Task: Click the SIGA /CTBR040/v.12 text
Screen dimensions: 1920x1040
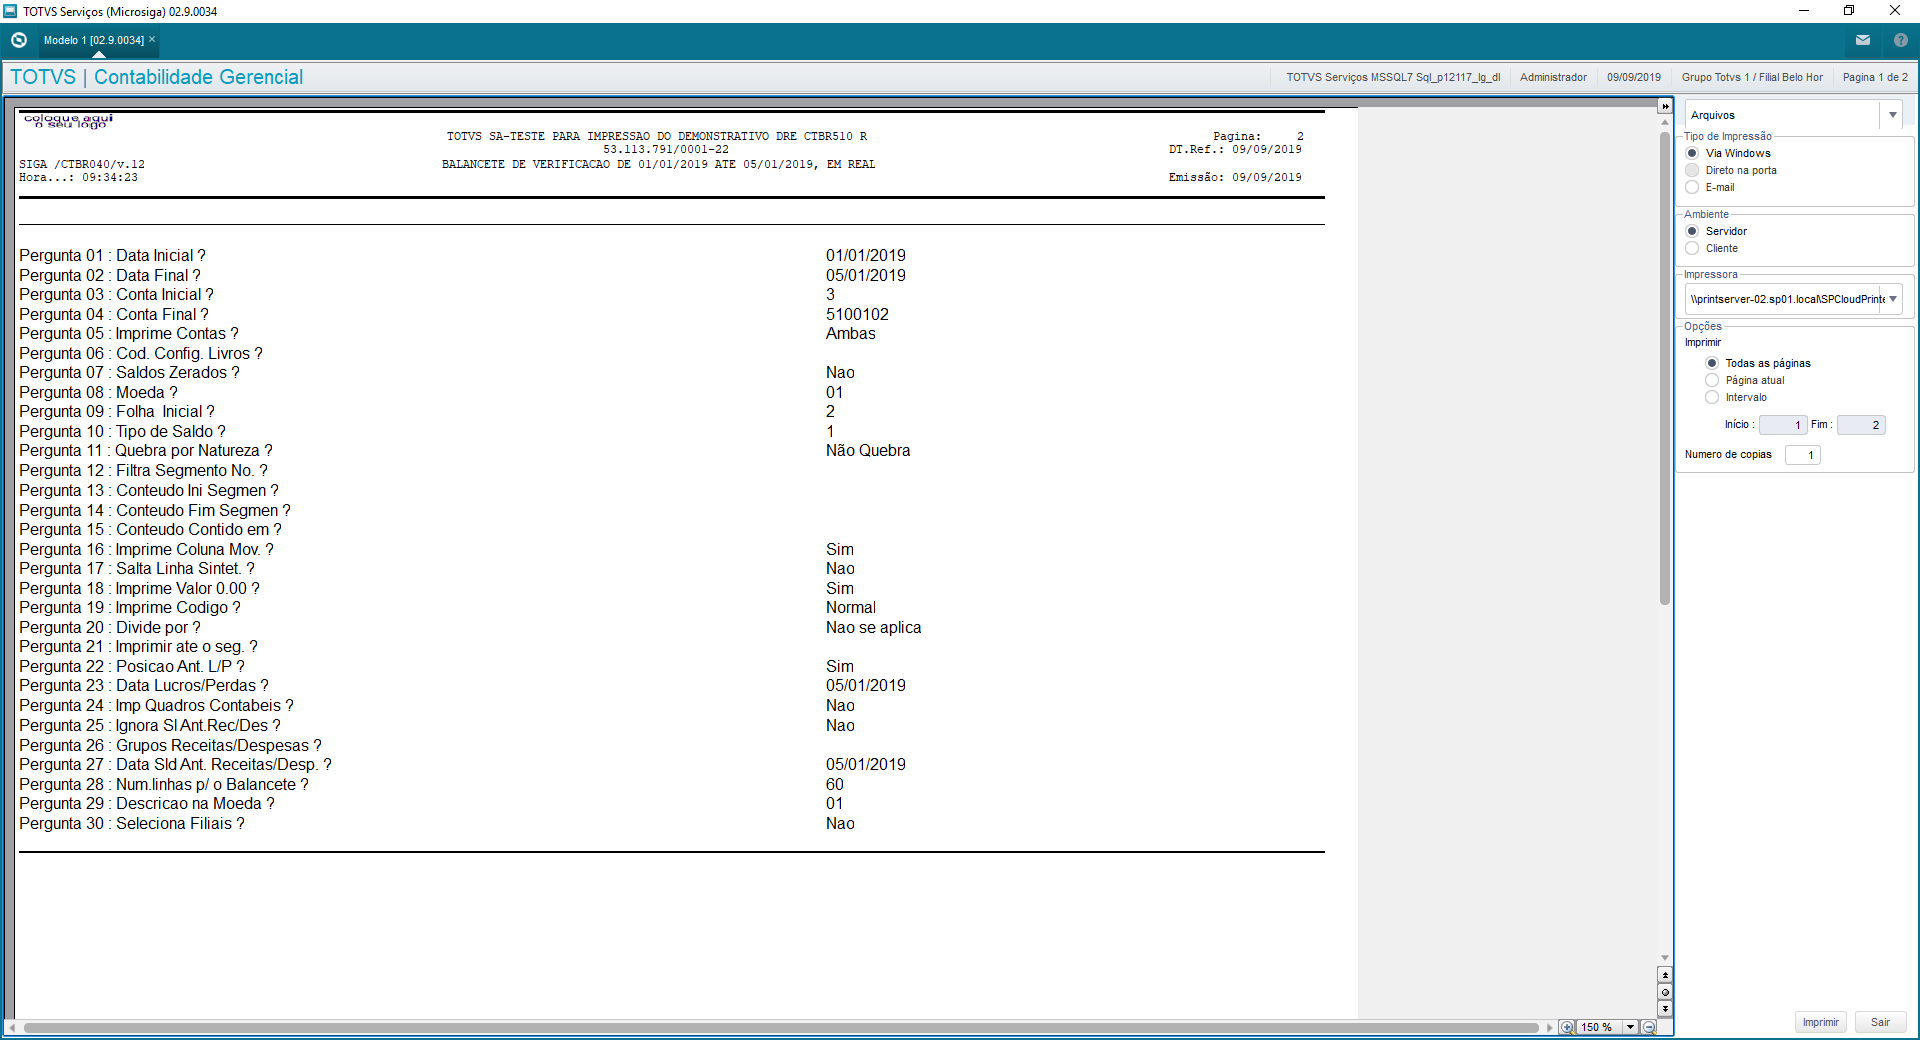Action: [x=82, y=164]
